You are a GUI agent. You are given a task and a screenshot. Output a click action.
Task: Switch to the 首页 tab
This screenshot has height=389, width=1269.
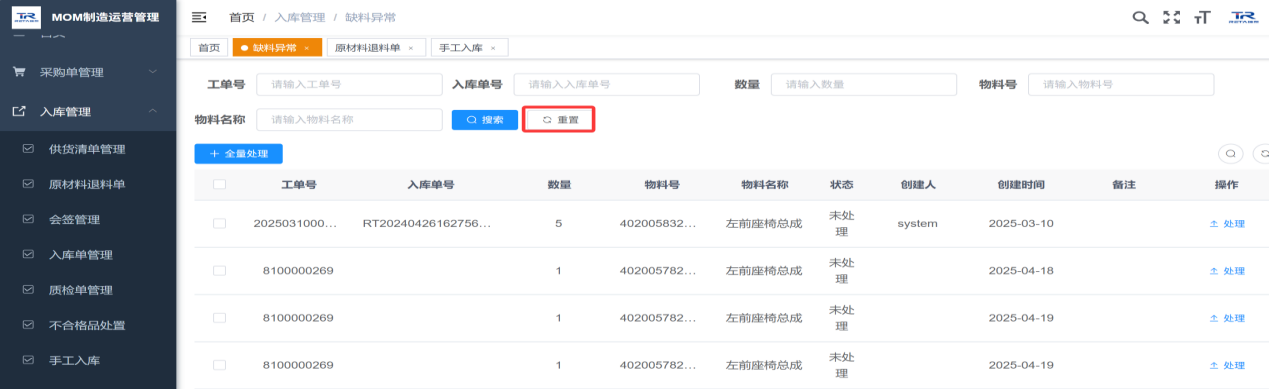click(x=208, y=47)
